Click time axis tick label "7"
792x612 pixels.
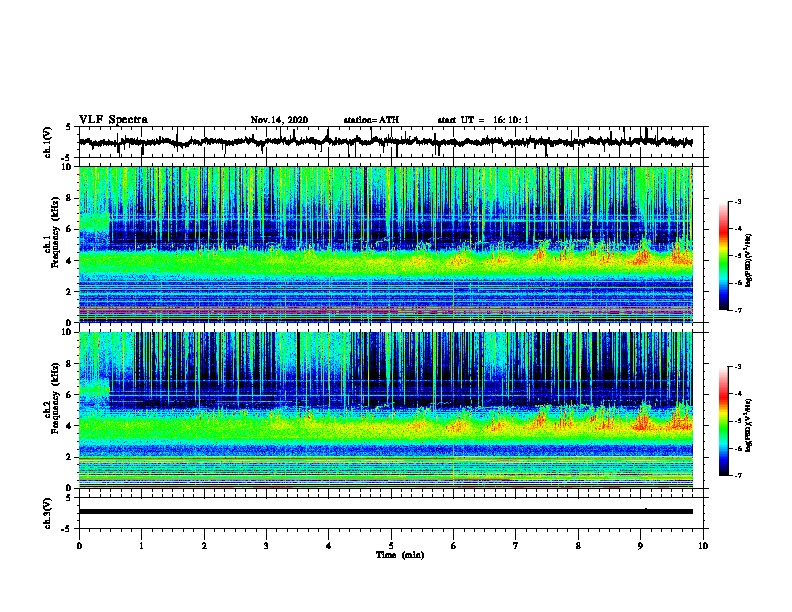point(516,546)
